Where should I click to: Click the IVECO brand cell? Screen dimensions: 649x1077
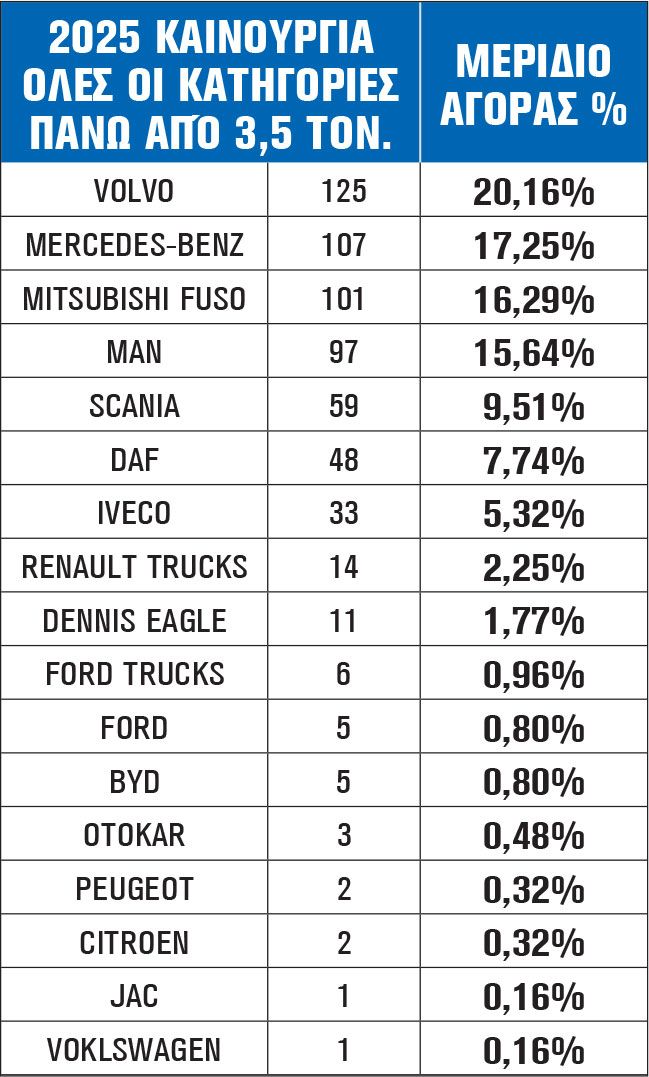point(134,514)
